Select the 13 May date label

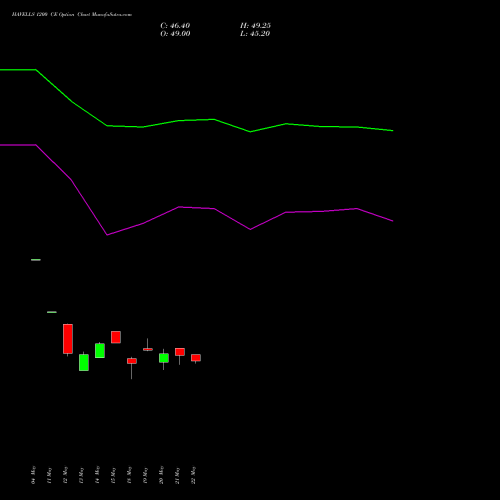click(x=81, y=475)
